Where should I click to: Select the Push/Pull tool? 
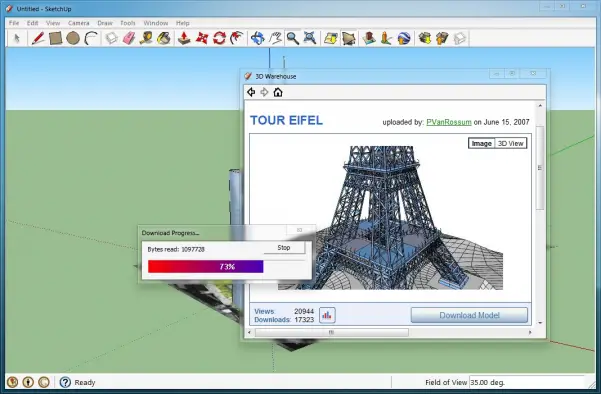pyautogui.click(x=184, y=38)
